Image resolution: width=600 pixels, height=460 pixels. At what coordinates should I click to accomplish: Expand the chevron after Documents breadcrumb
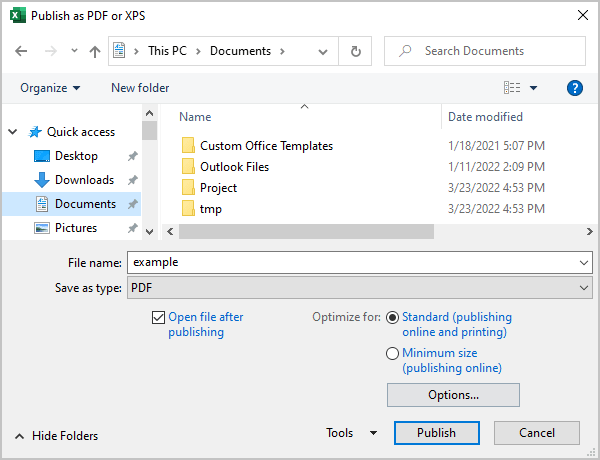pos(282,51)
